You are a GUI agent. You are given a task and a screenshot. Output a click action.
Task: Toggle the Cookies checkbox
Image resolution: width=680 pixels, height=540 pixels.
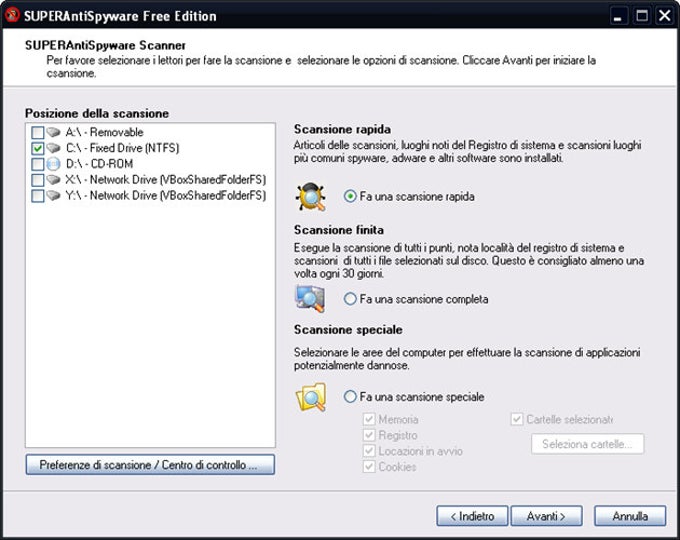369,467
